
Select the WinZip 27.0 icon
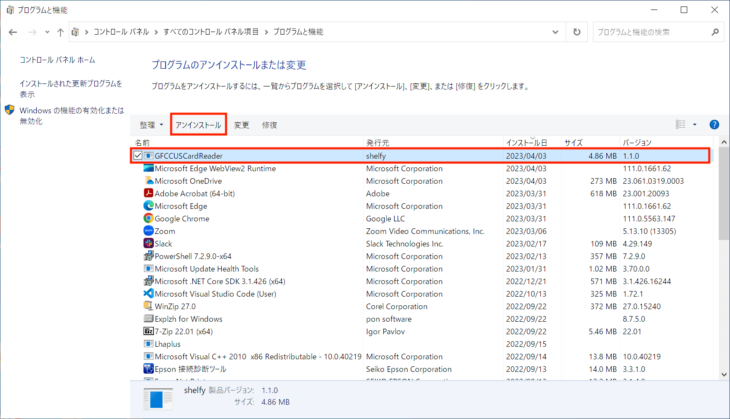(149, 306)
